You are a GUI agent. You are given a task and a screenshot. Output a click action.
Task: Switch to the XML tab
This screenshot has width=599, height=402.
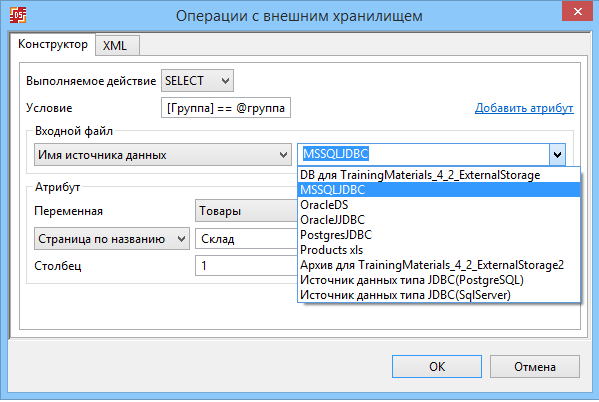click(x=117, y=46)
